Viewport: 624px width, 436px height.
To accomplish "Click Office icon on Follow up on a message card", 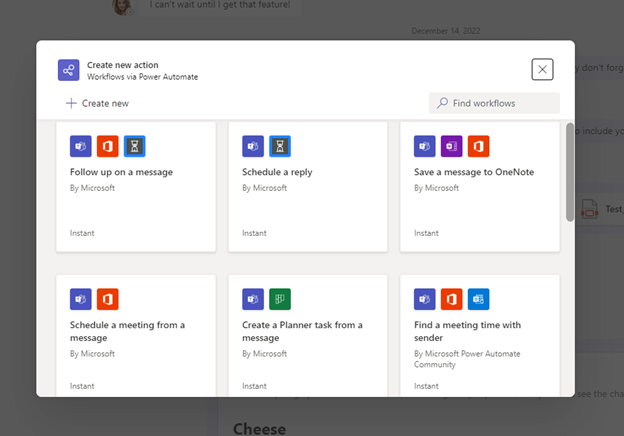I will pyautogui.click(x=107, y=146).
